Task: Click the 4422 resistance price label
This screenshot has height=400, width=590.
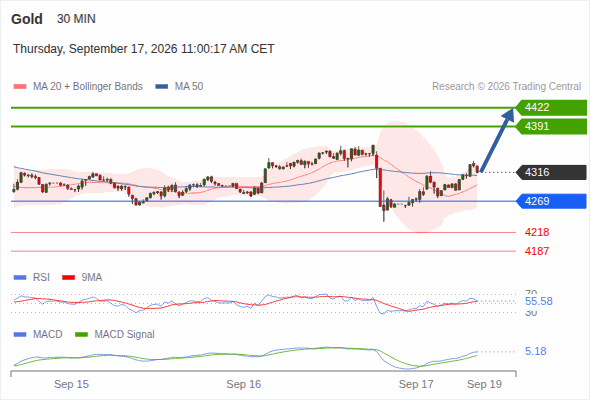Action: tap(551, 108)
